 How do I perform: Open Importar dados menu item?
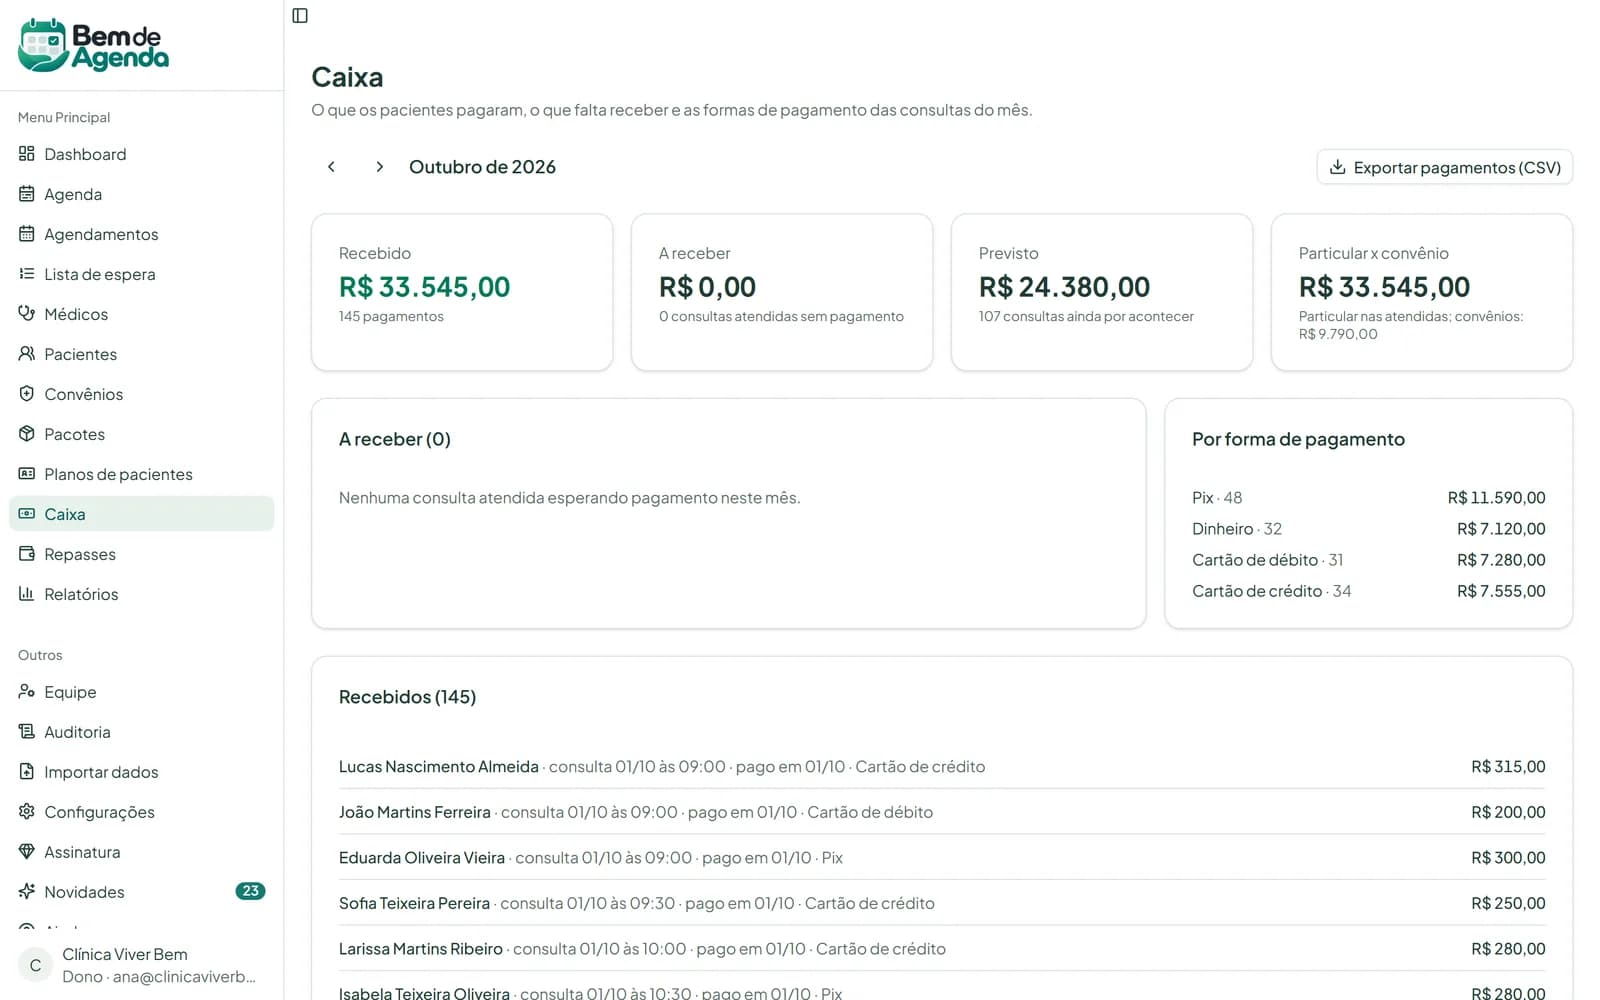(141, 772)
